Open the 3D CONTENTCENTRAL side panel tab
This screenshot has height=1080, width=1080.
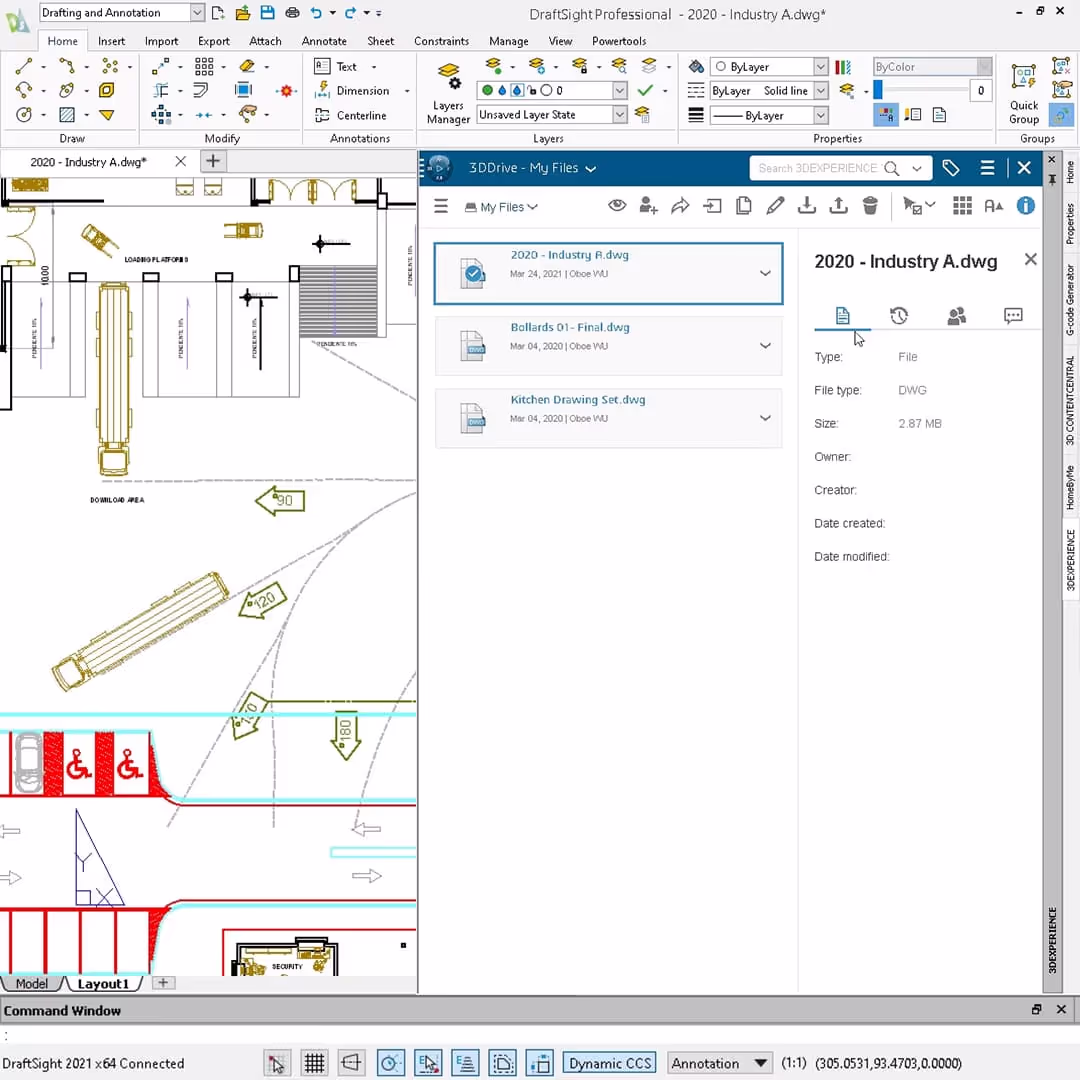(1070, 400)
